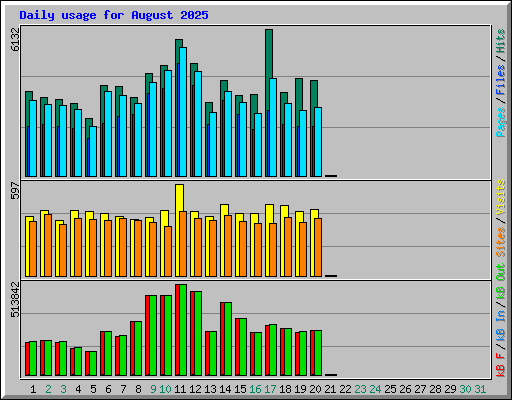Click day 12 on the x-axis
The image size is (512, 400).
click(195, 389)
